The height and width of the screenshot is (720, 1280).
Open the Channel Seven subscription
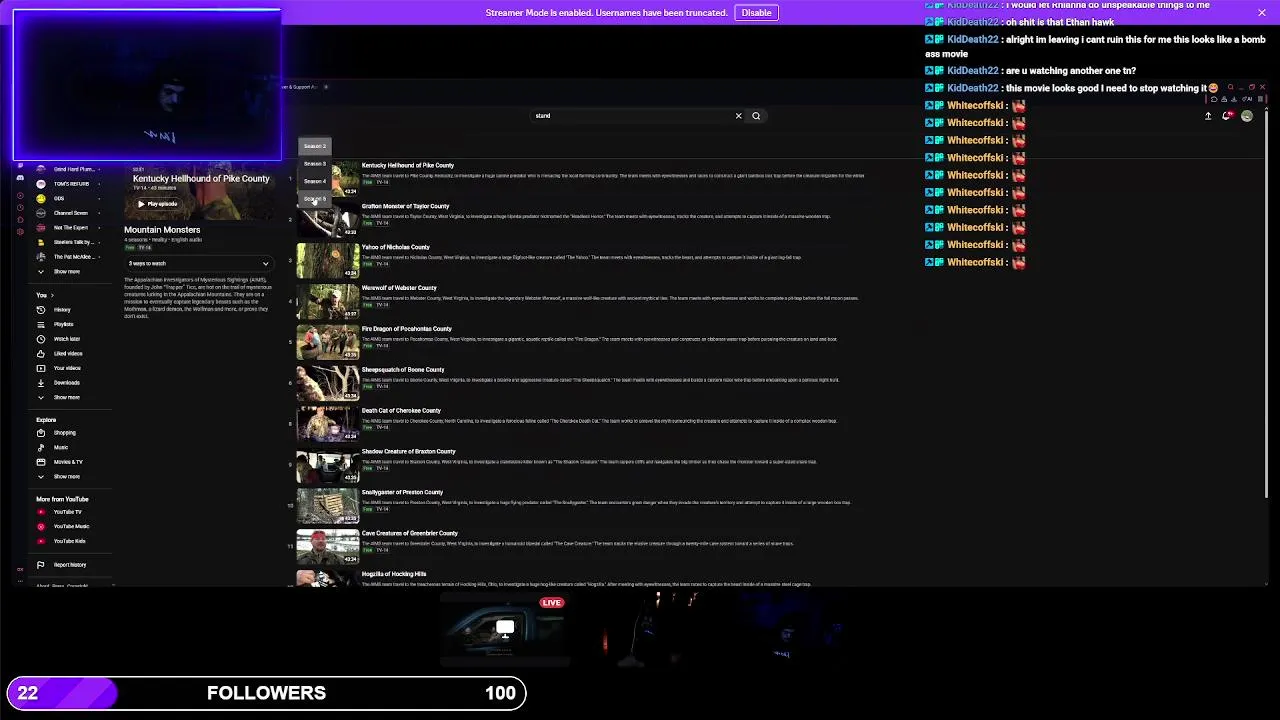70,213
